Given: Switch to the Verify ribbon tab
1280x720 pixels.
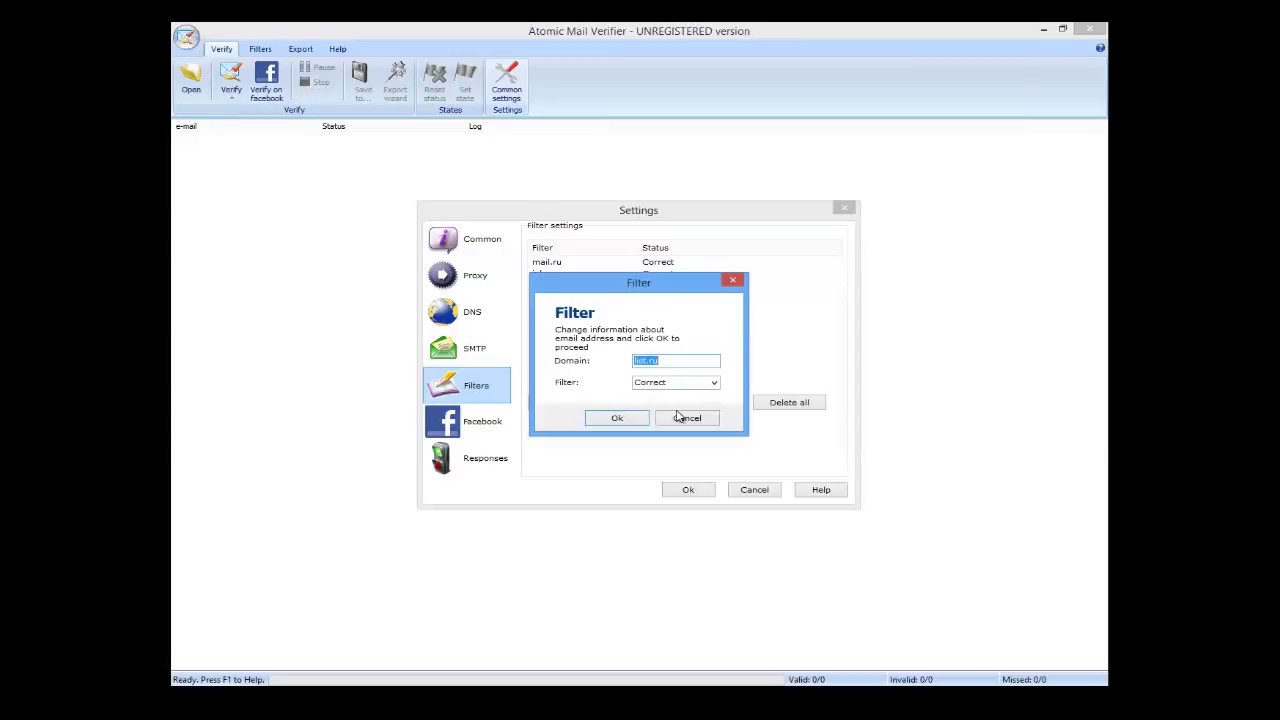Looking at the screenshot, I should point(221,49).
